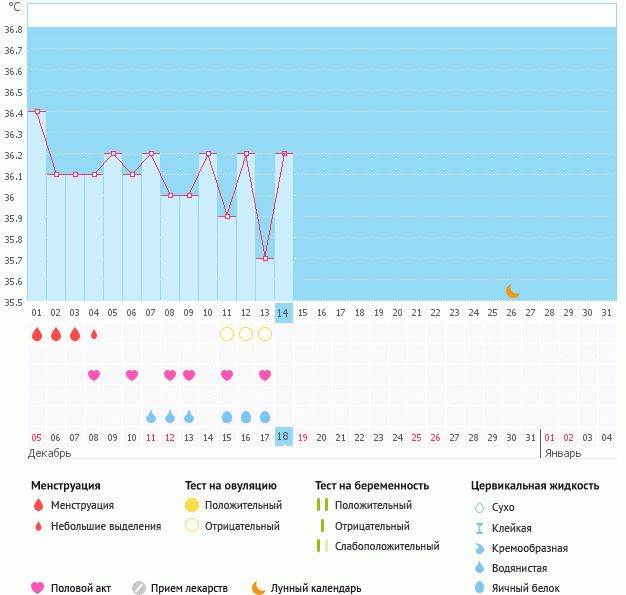This screenshot has width=626, height=595.
Task: Click the pink heart on day 13
Action: pos(265,375)
